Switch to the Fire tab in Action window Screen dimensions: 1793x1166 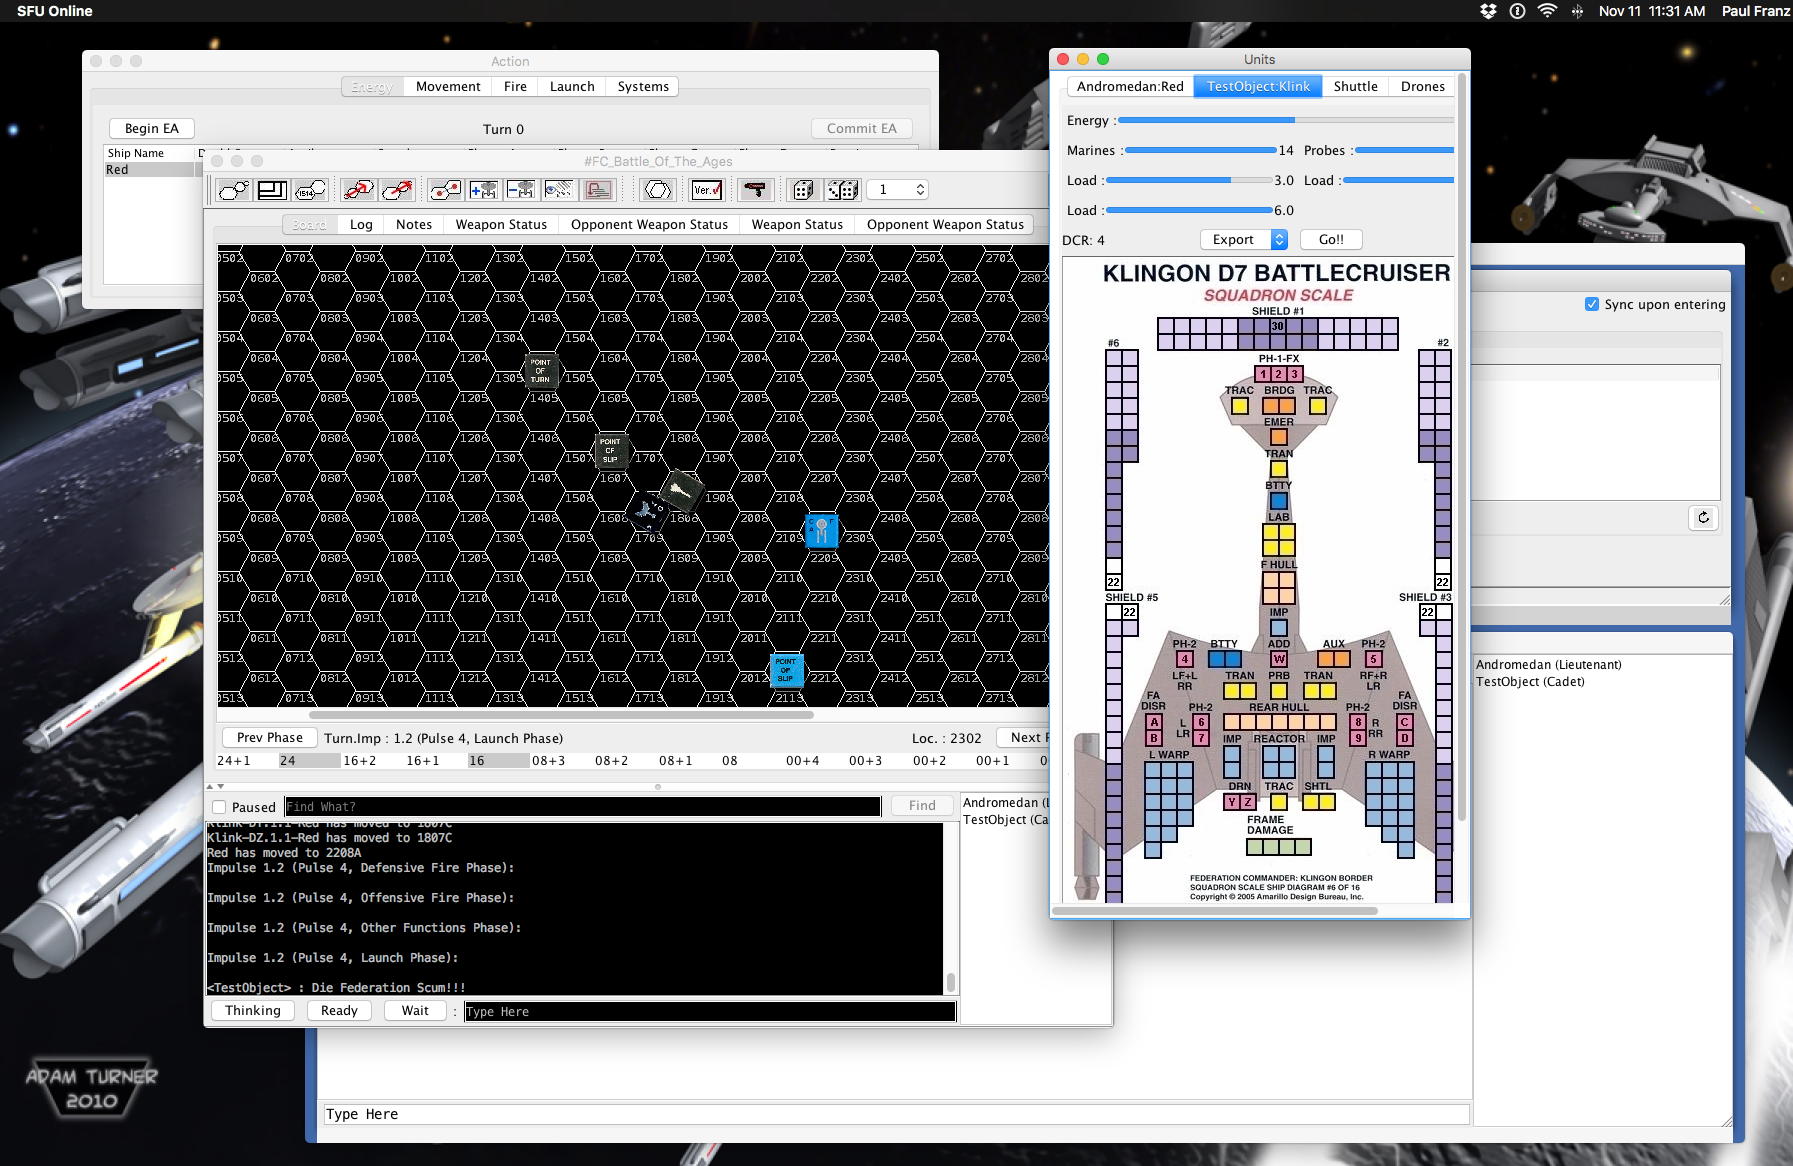(x=515, y=87)
